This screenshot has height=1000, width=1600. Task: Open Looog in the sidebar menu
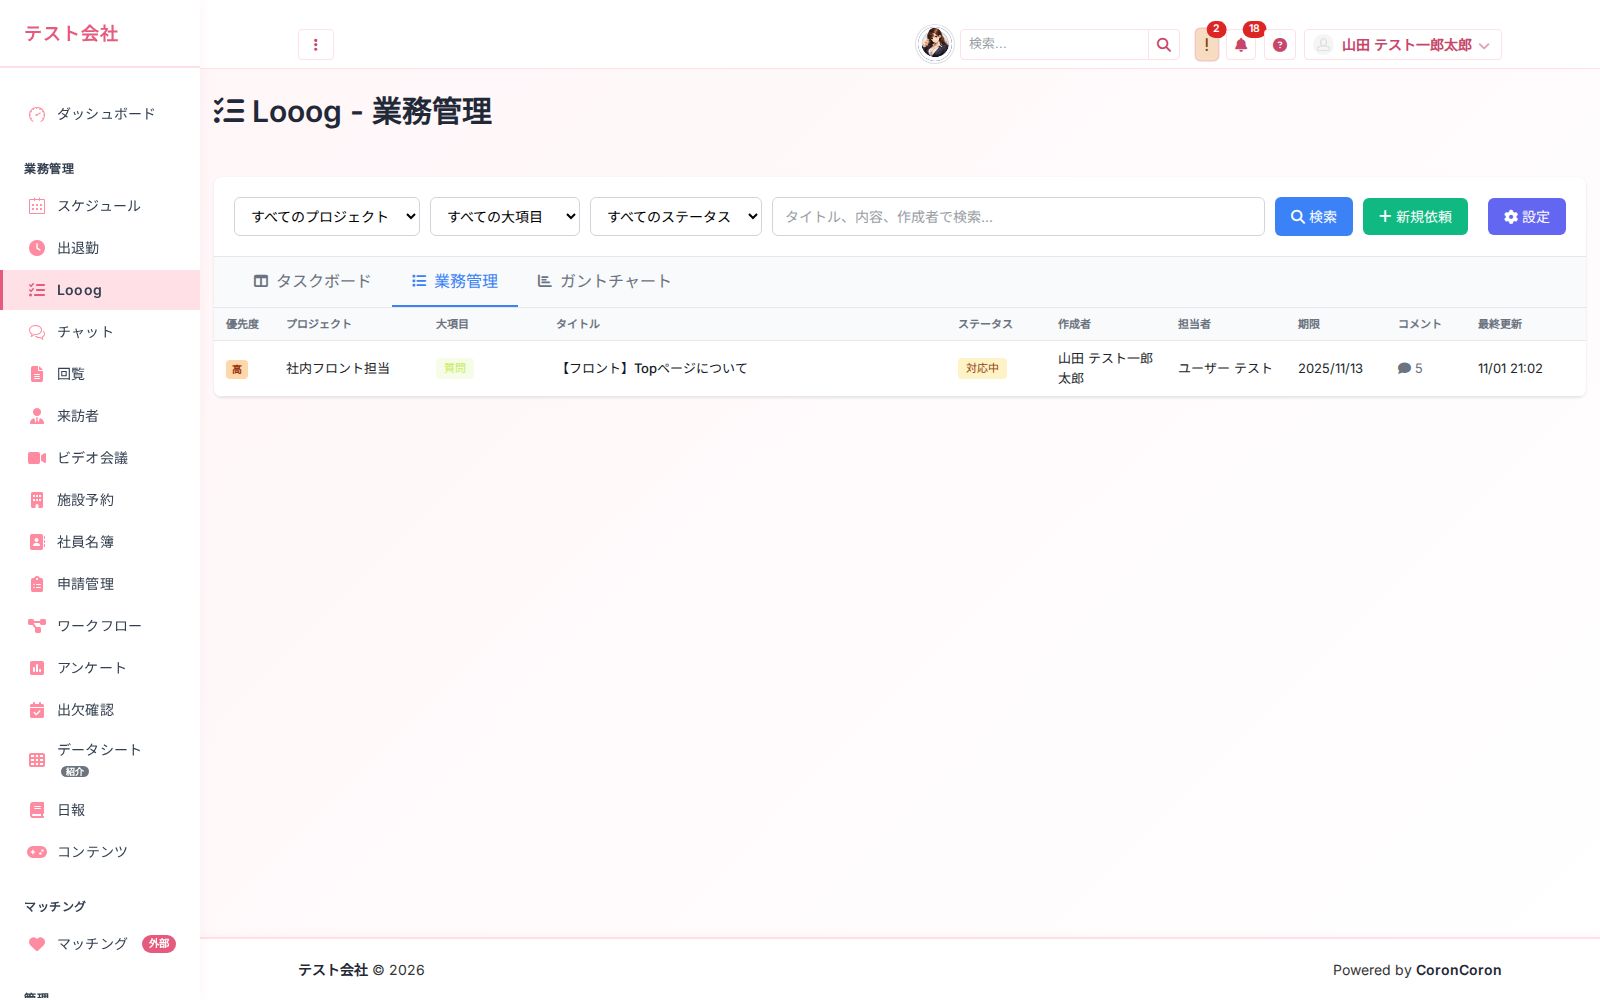coord(100,290)
